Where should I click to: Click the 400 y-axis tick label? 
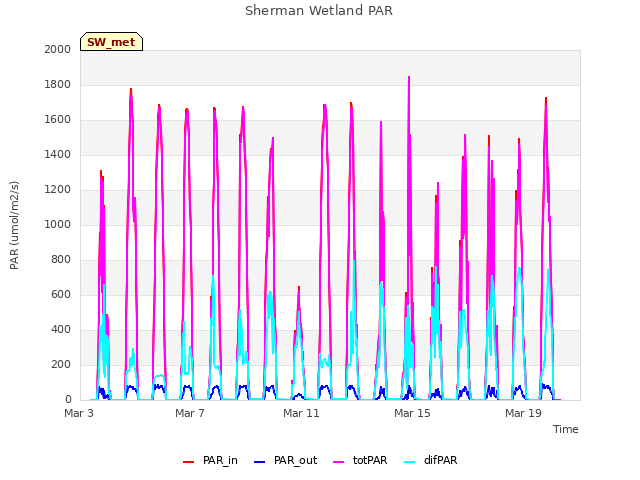pyautogui.click(x=61, y=330)
